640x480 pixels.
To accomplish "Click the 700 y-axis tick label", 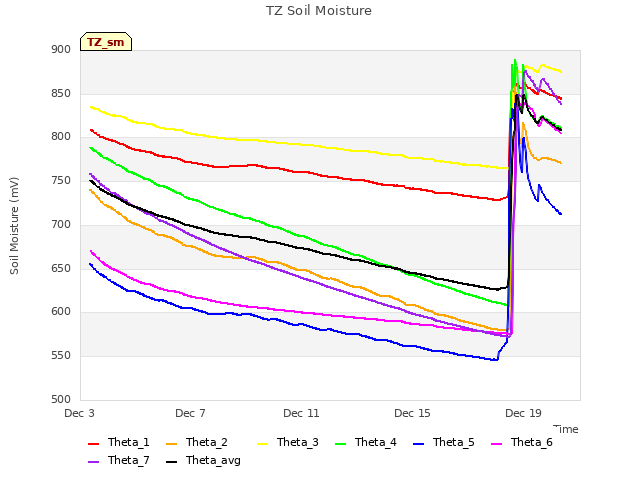I will click(x=61, y=224).
